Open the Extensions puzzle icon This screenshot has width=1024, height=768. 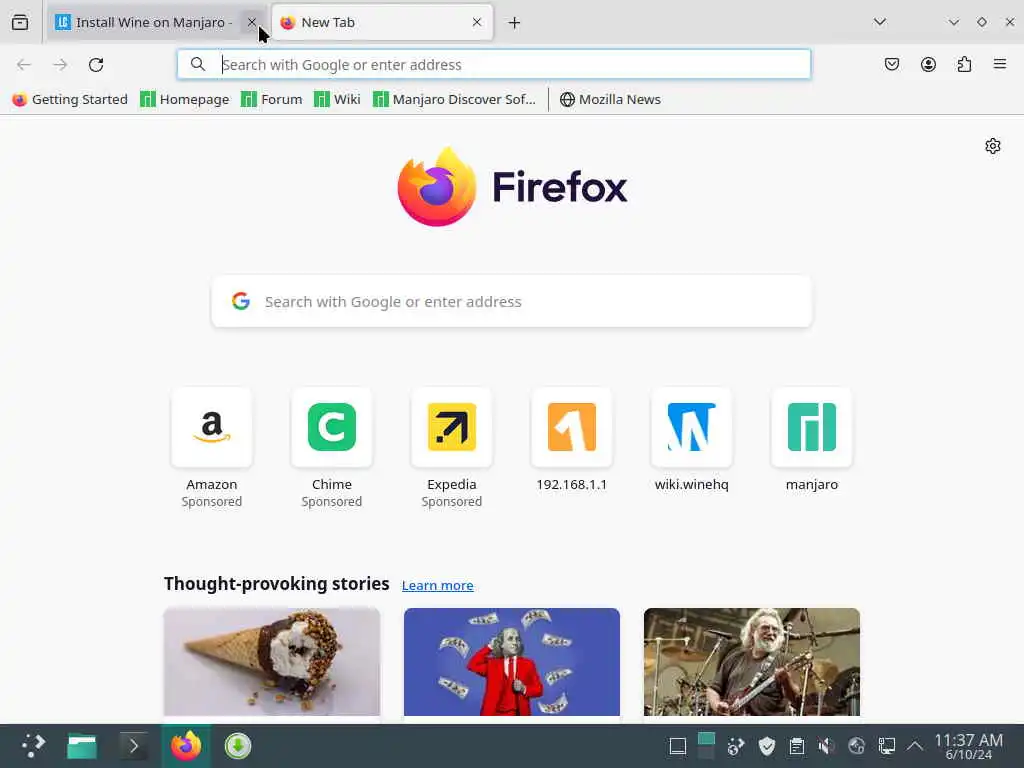(964, 64)
